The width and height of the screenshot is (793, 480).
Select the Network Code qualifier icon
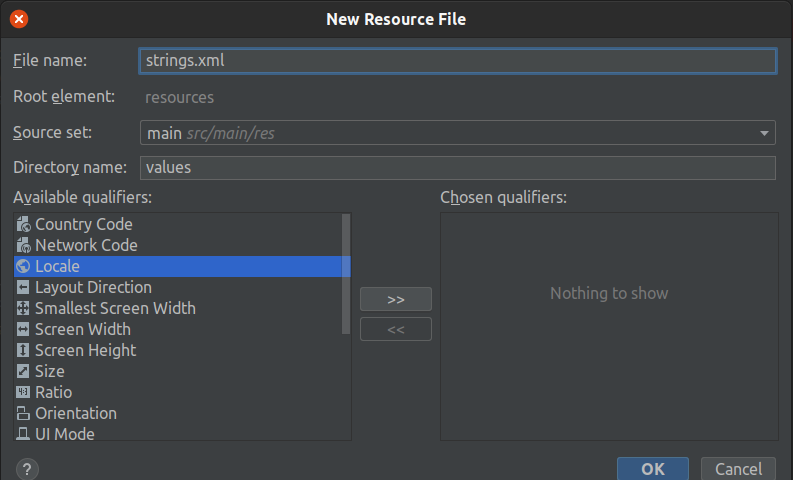pos(23,245)
